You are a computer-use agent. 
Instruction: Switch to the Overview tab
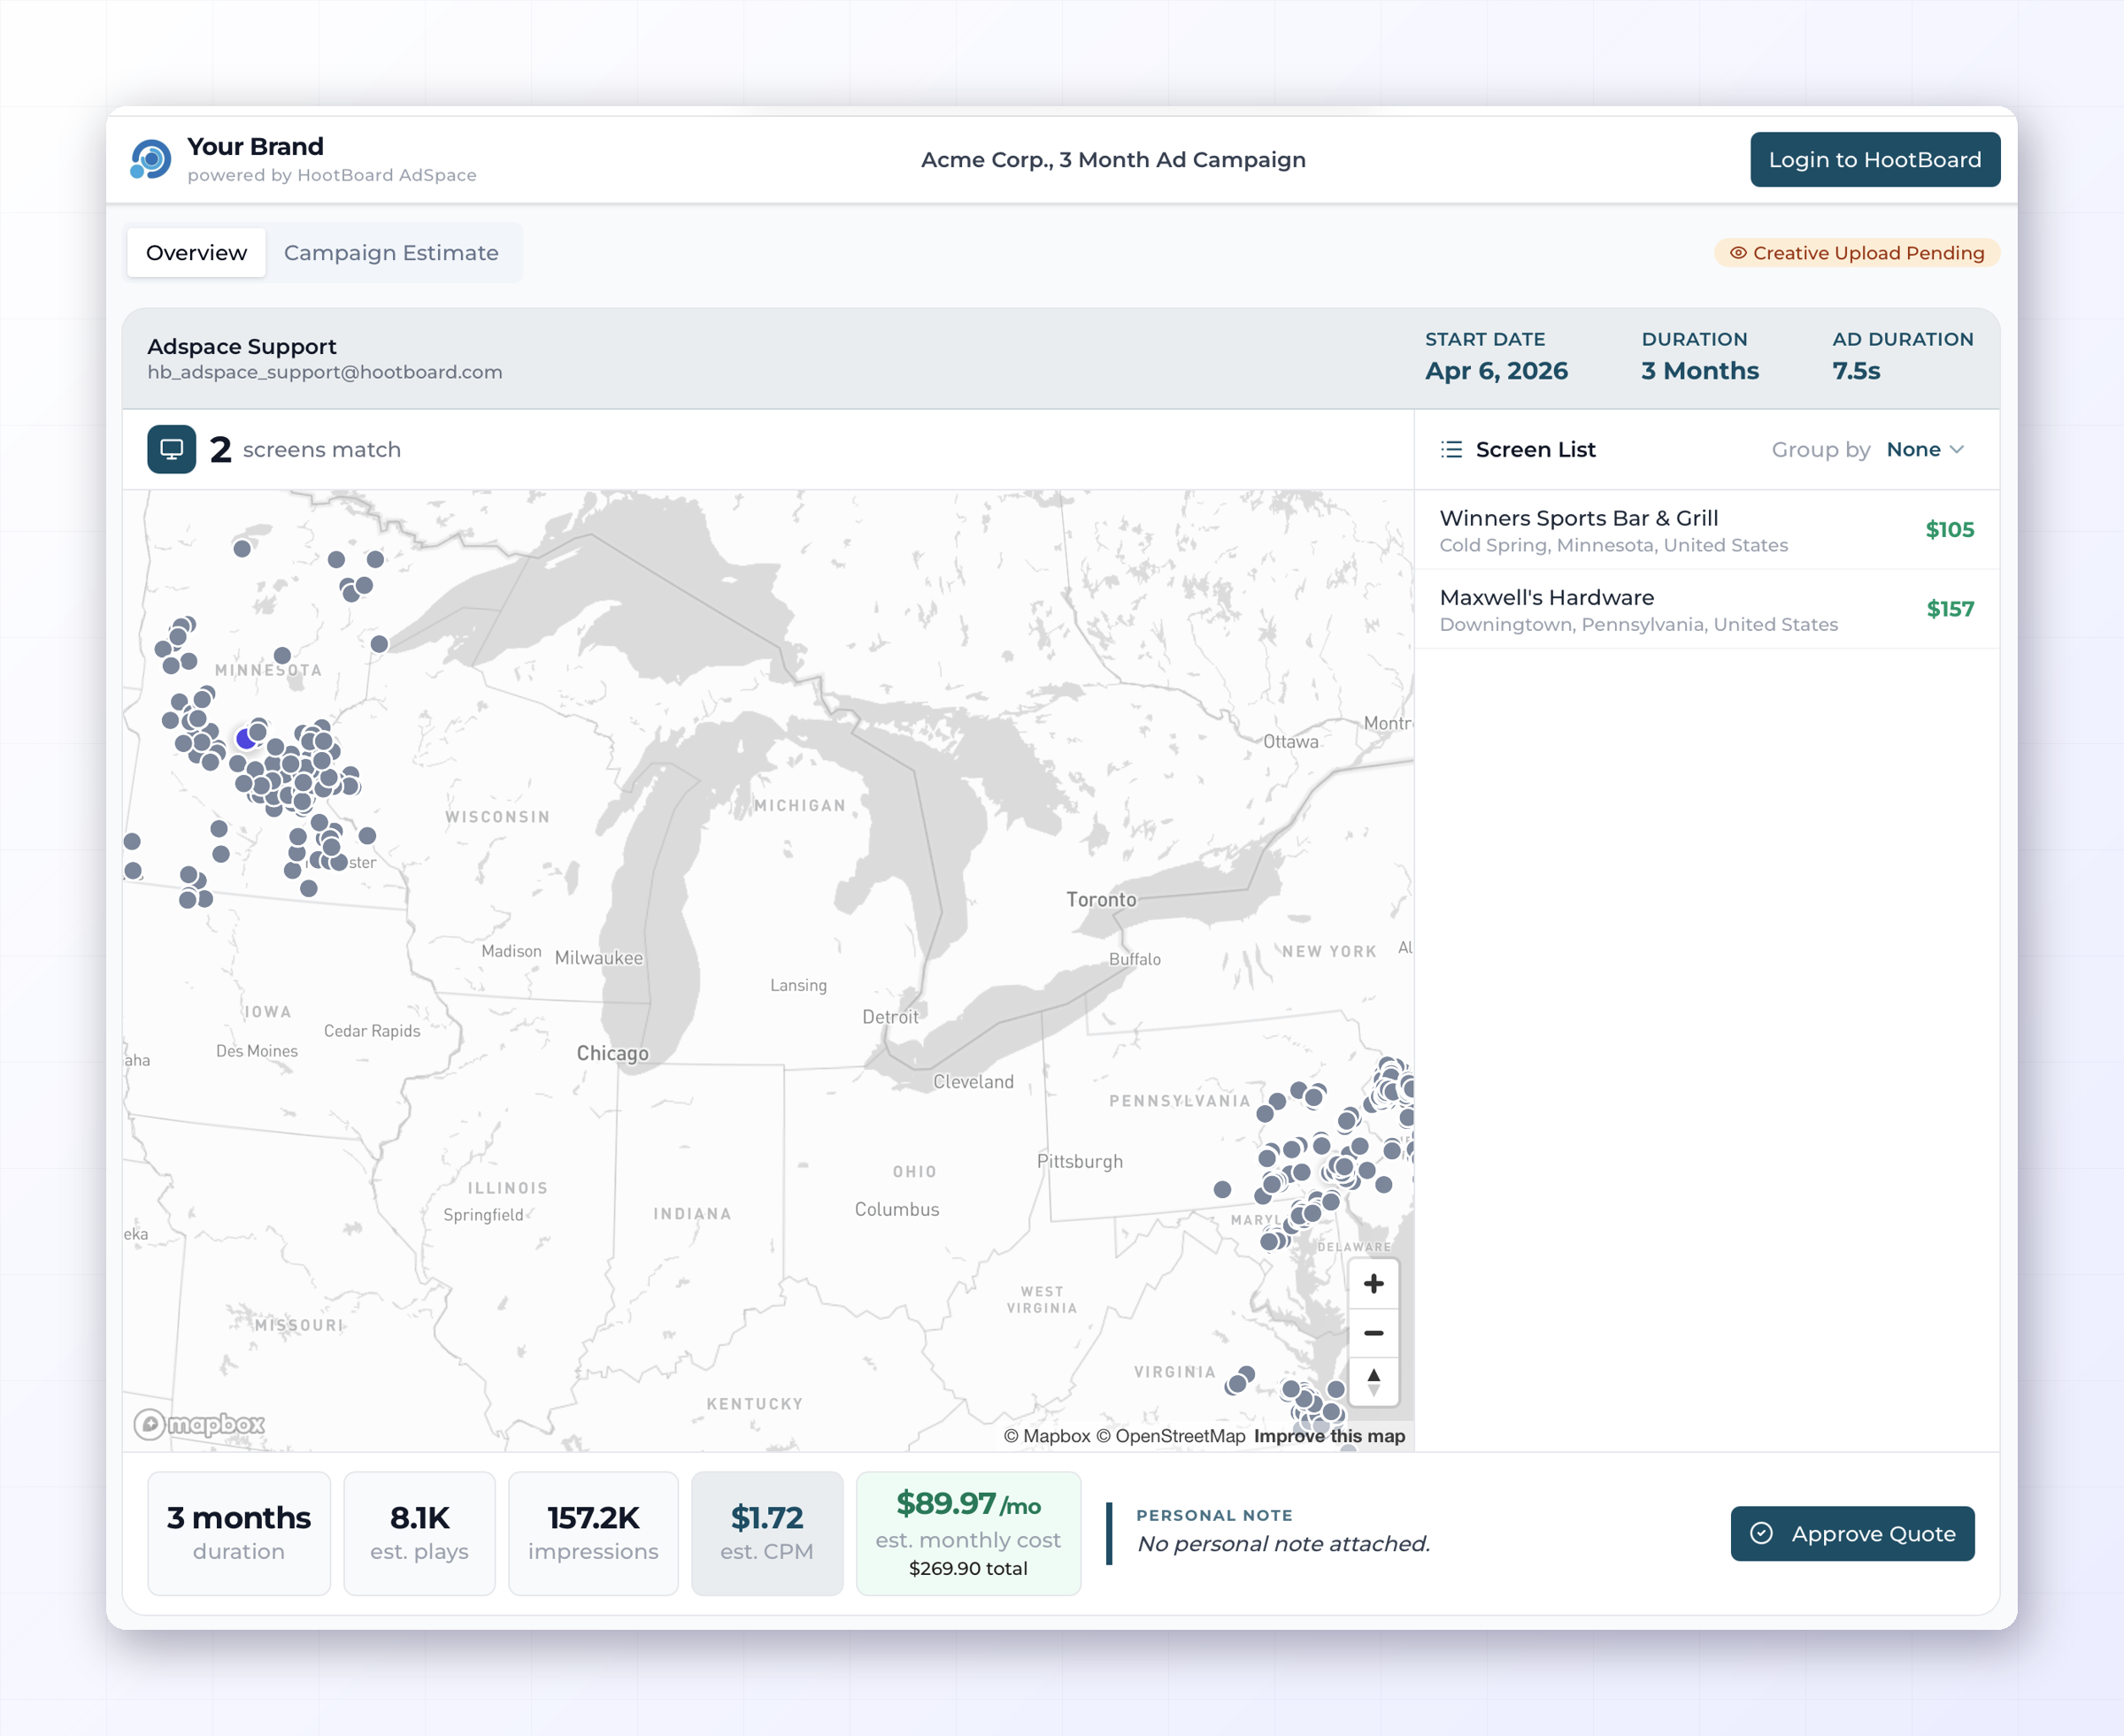tap(196, 253)
